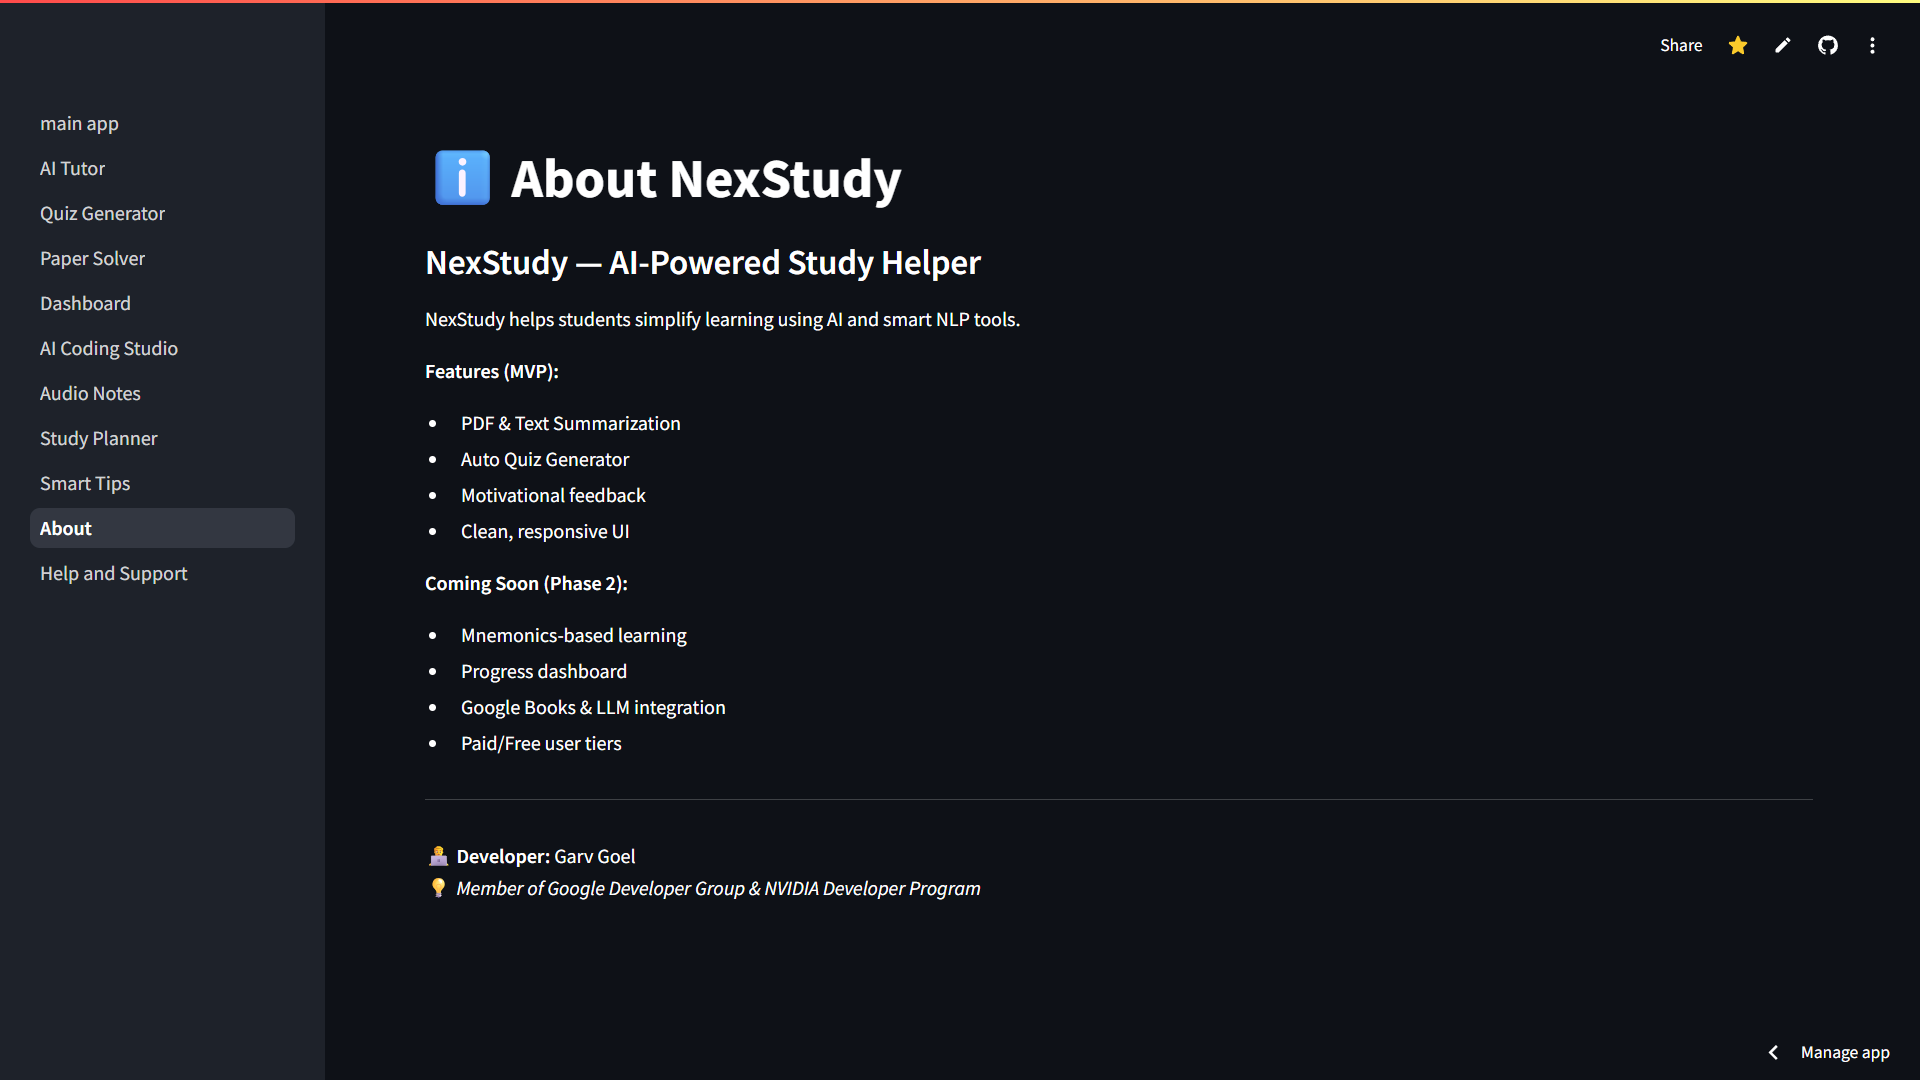
Task: Open Help and Support
Action: [x=113, y=573]
